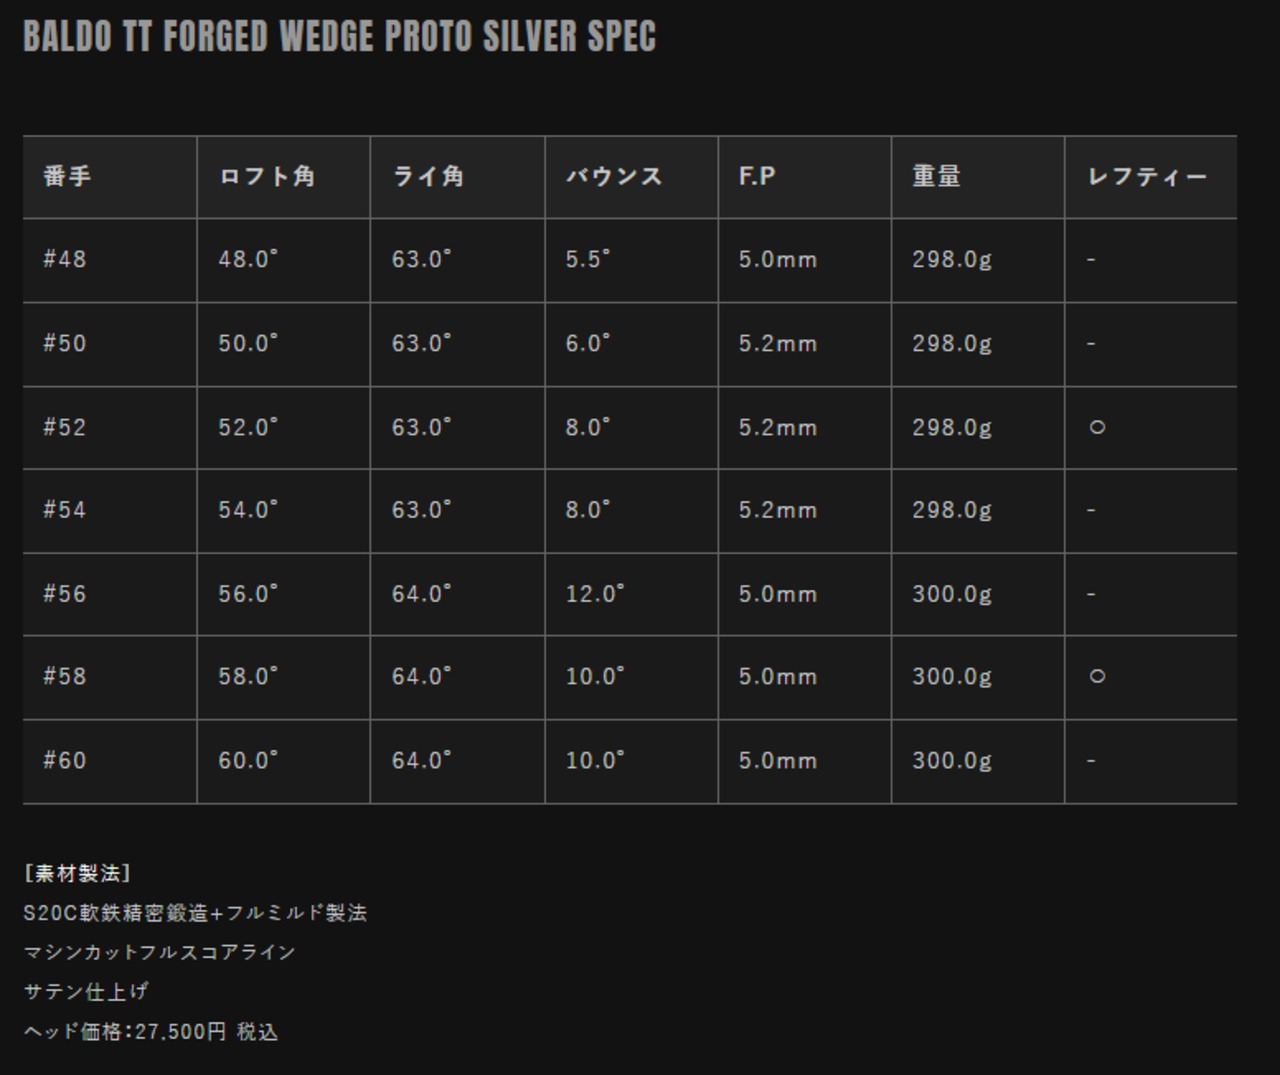Click the サテン仕上げ finish text
This screenshot has width=1280, height=1075.
click(x=86, y=992)
